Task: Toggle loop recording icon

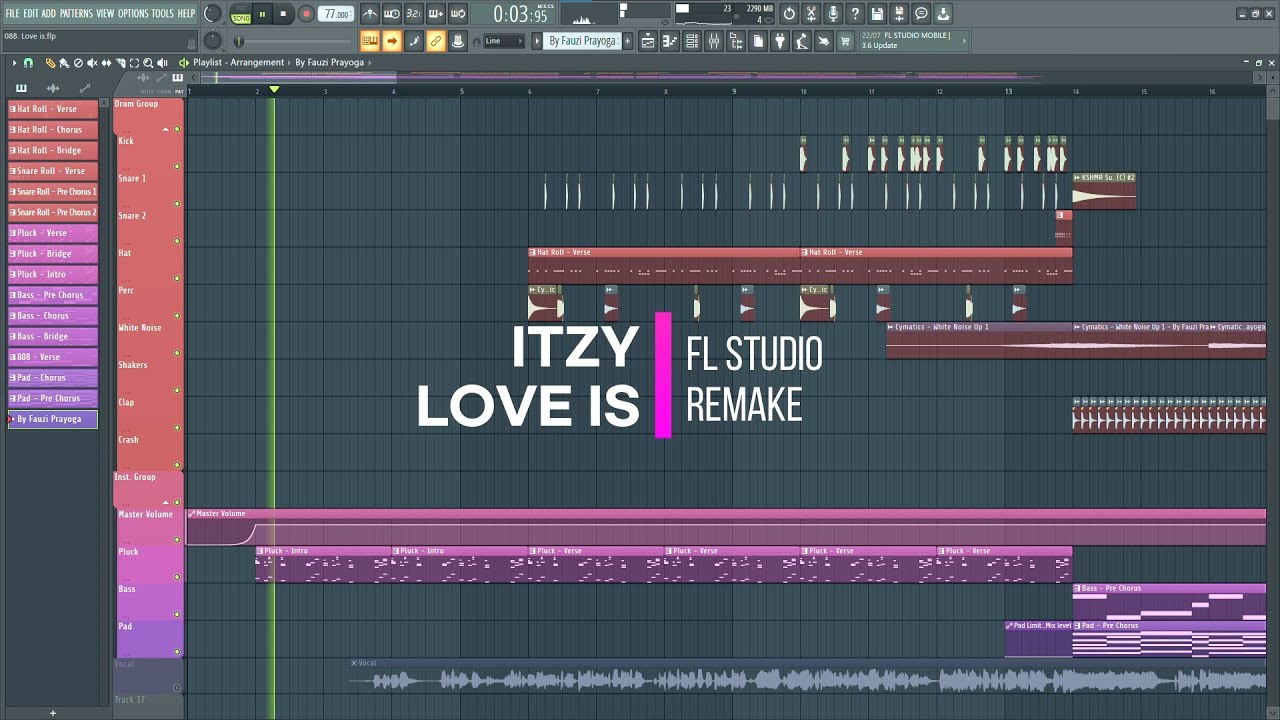Action: [458, 14]
